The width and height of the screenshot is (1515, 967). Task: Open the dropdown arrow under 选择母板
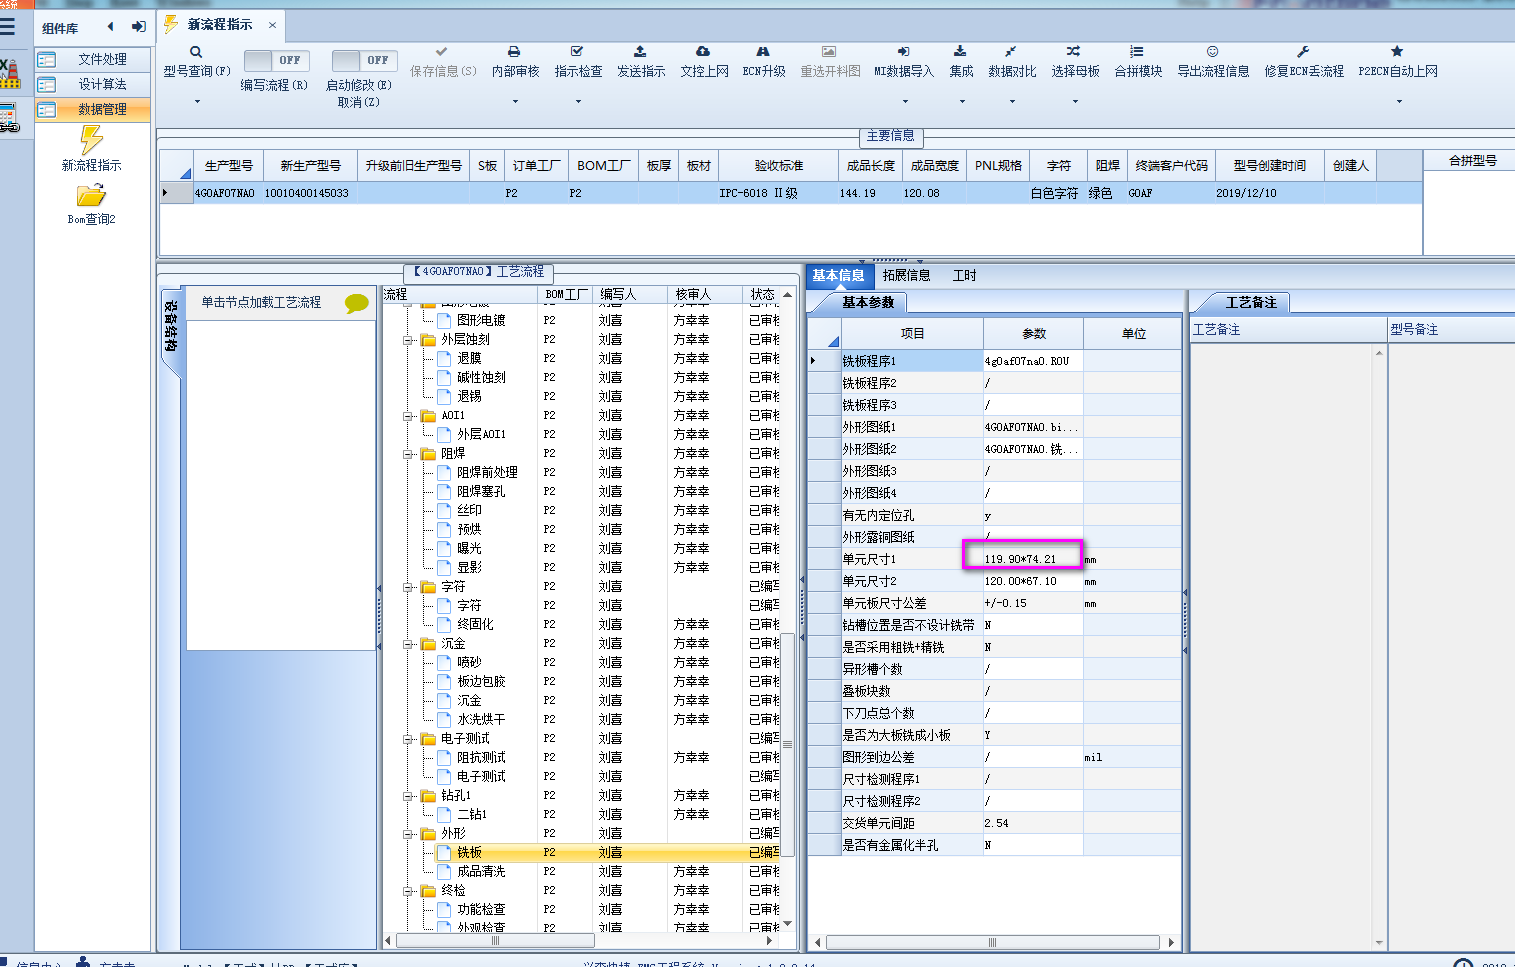click(1075, 101)
